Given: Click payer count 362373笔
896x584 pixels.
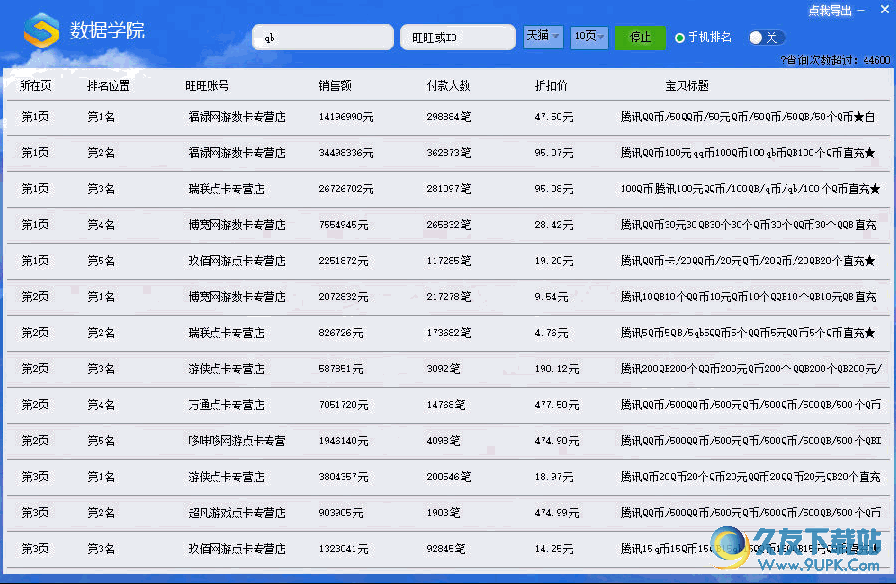Looking at the screenshot, I should pyautogui.click(x=449, y=153).
